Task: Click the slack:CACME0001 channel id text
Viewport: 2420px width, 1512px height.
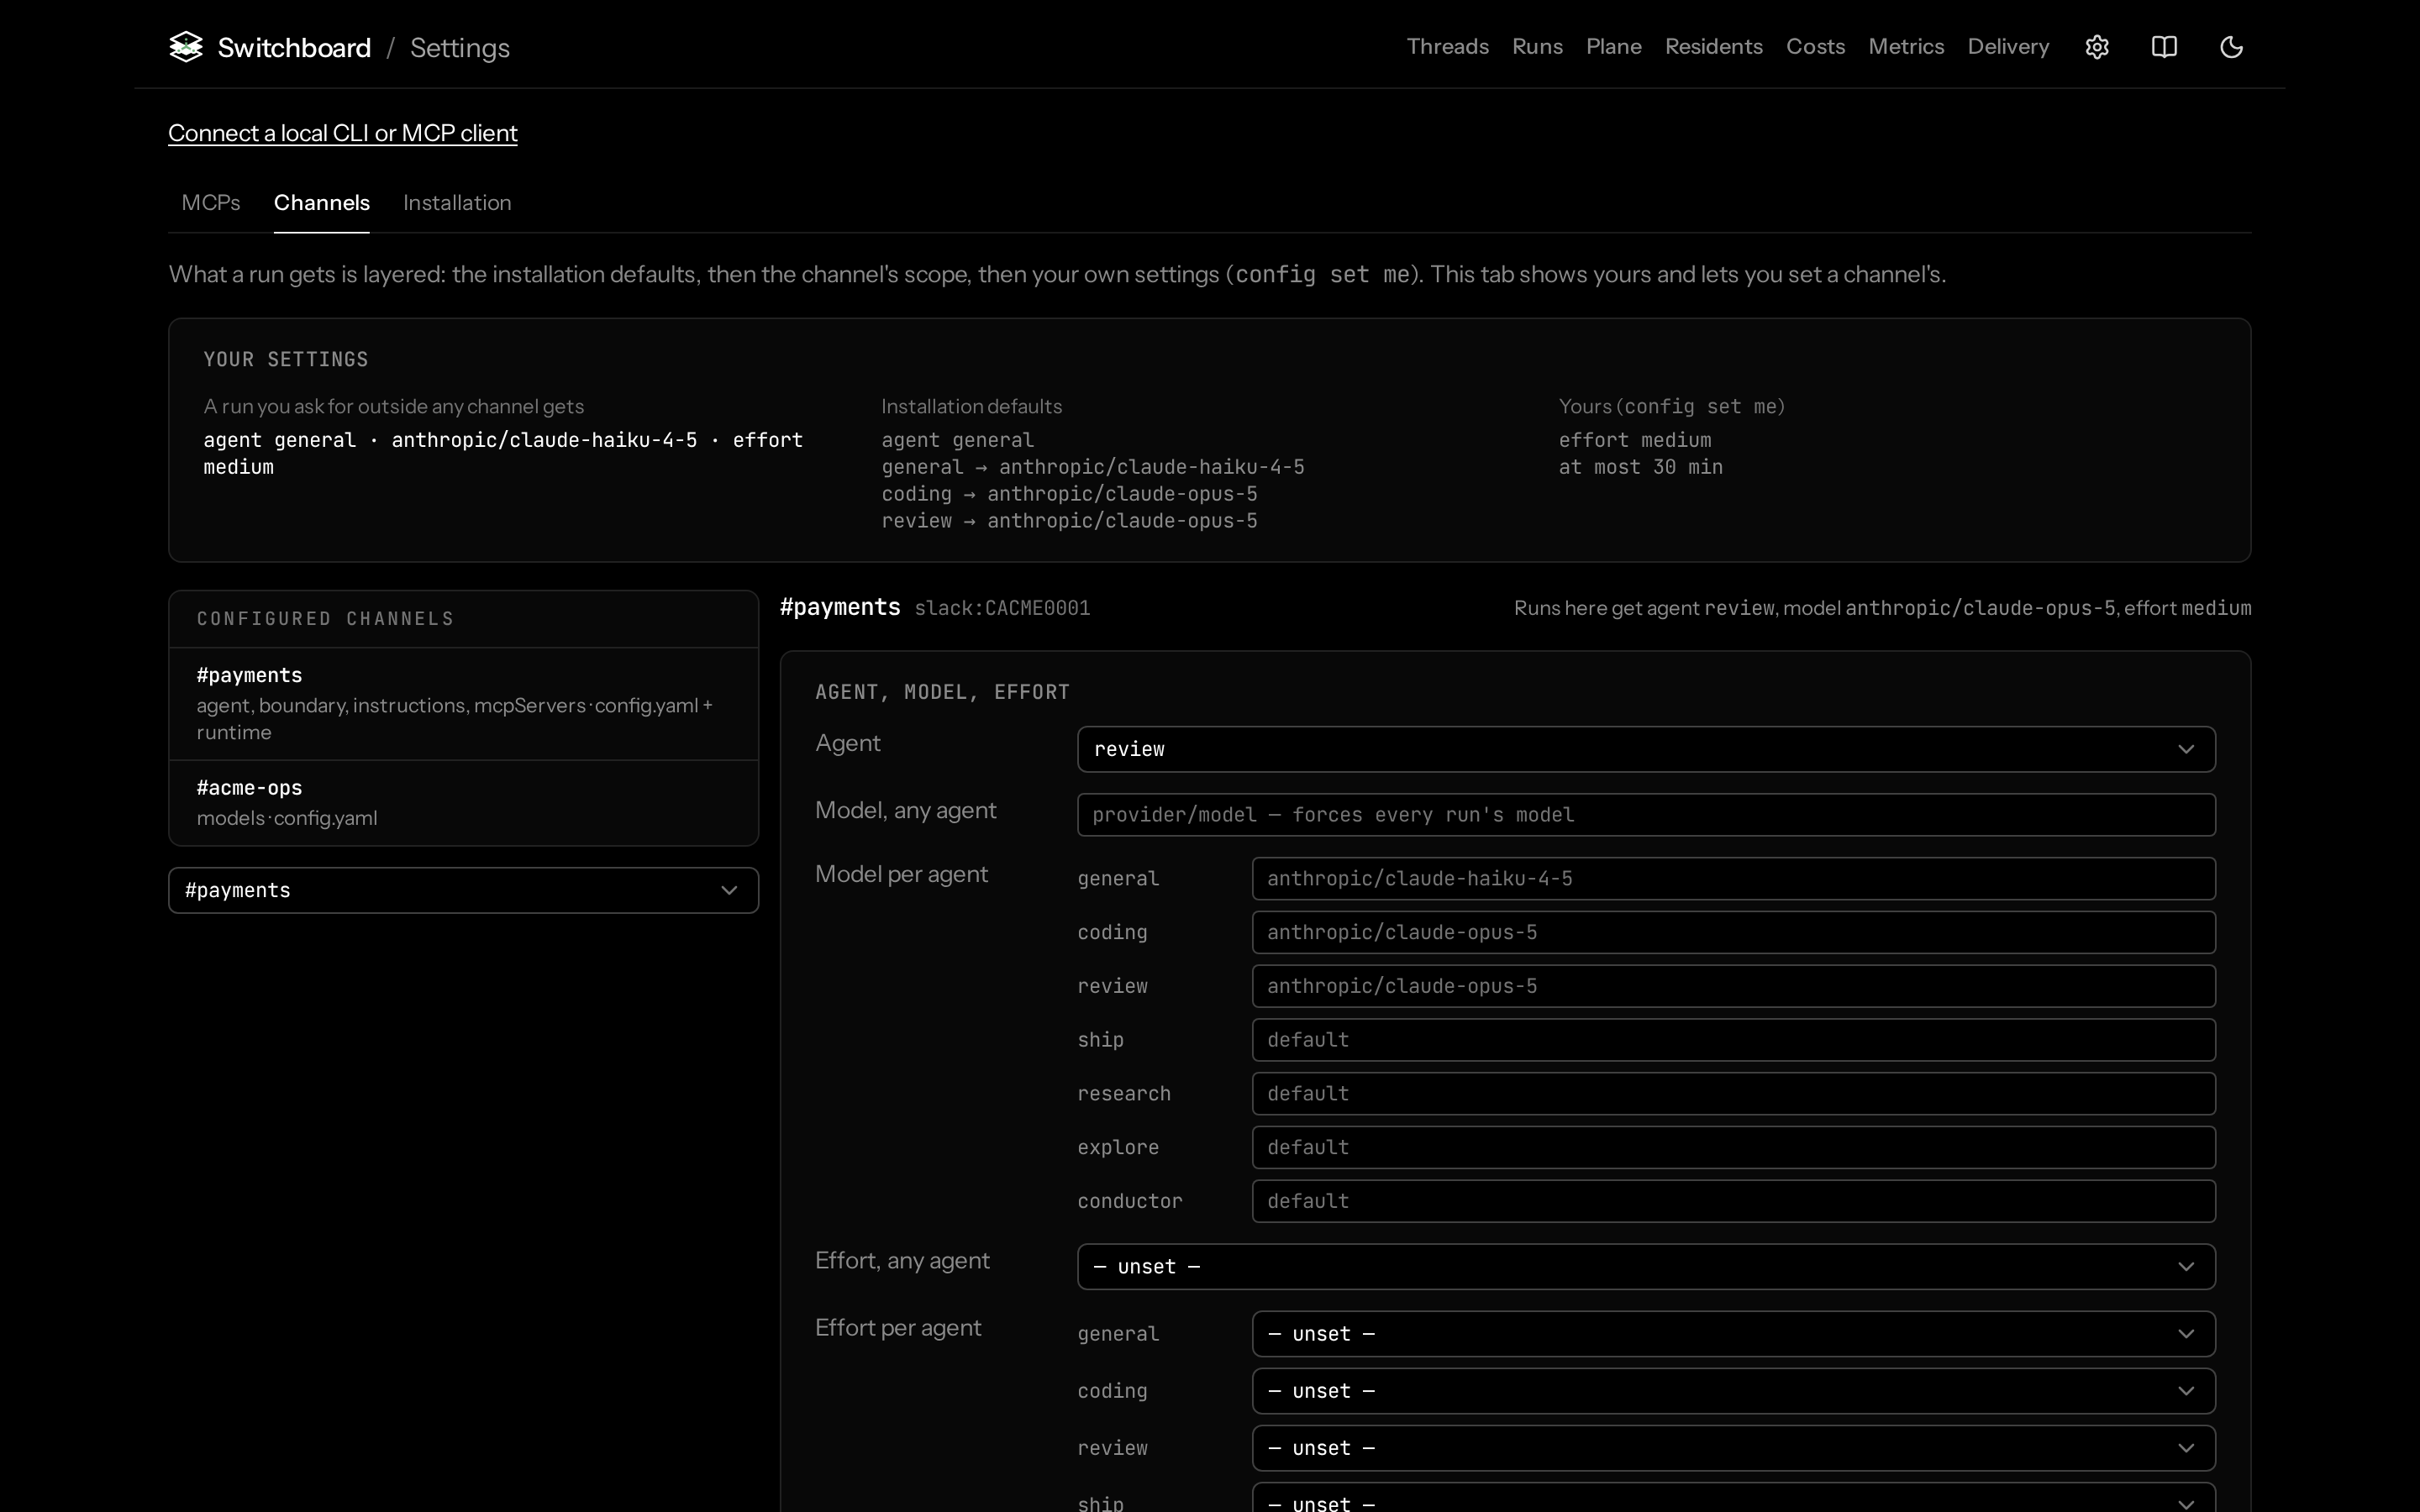Action: click(x=1002, y=608)
